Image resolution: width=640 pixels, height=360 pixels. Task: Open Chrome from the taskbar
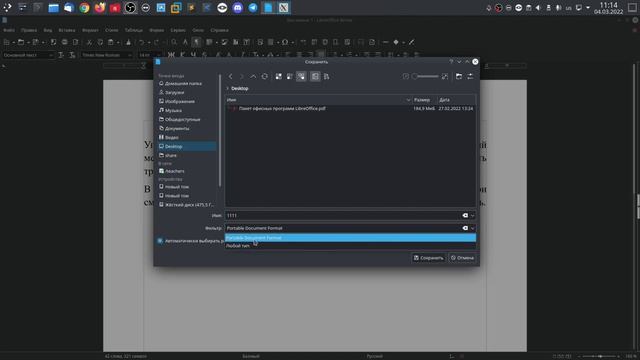84,8
